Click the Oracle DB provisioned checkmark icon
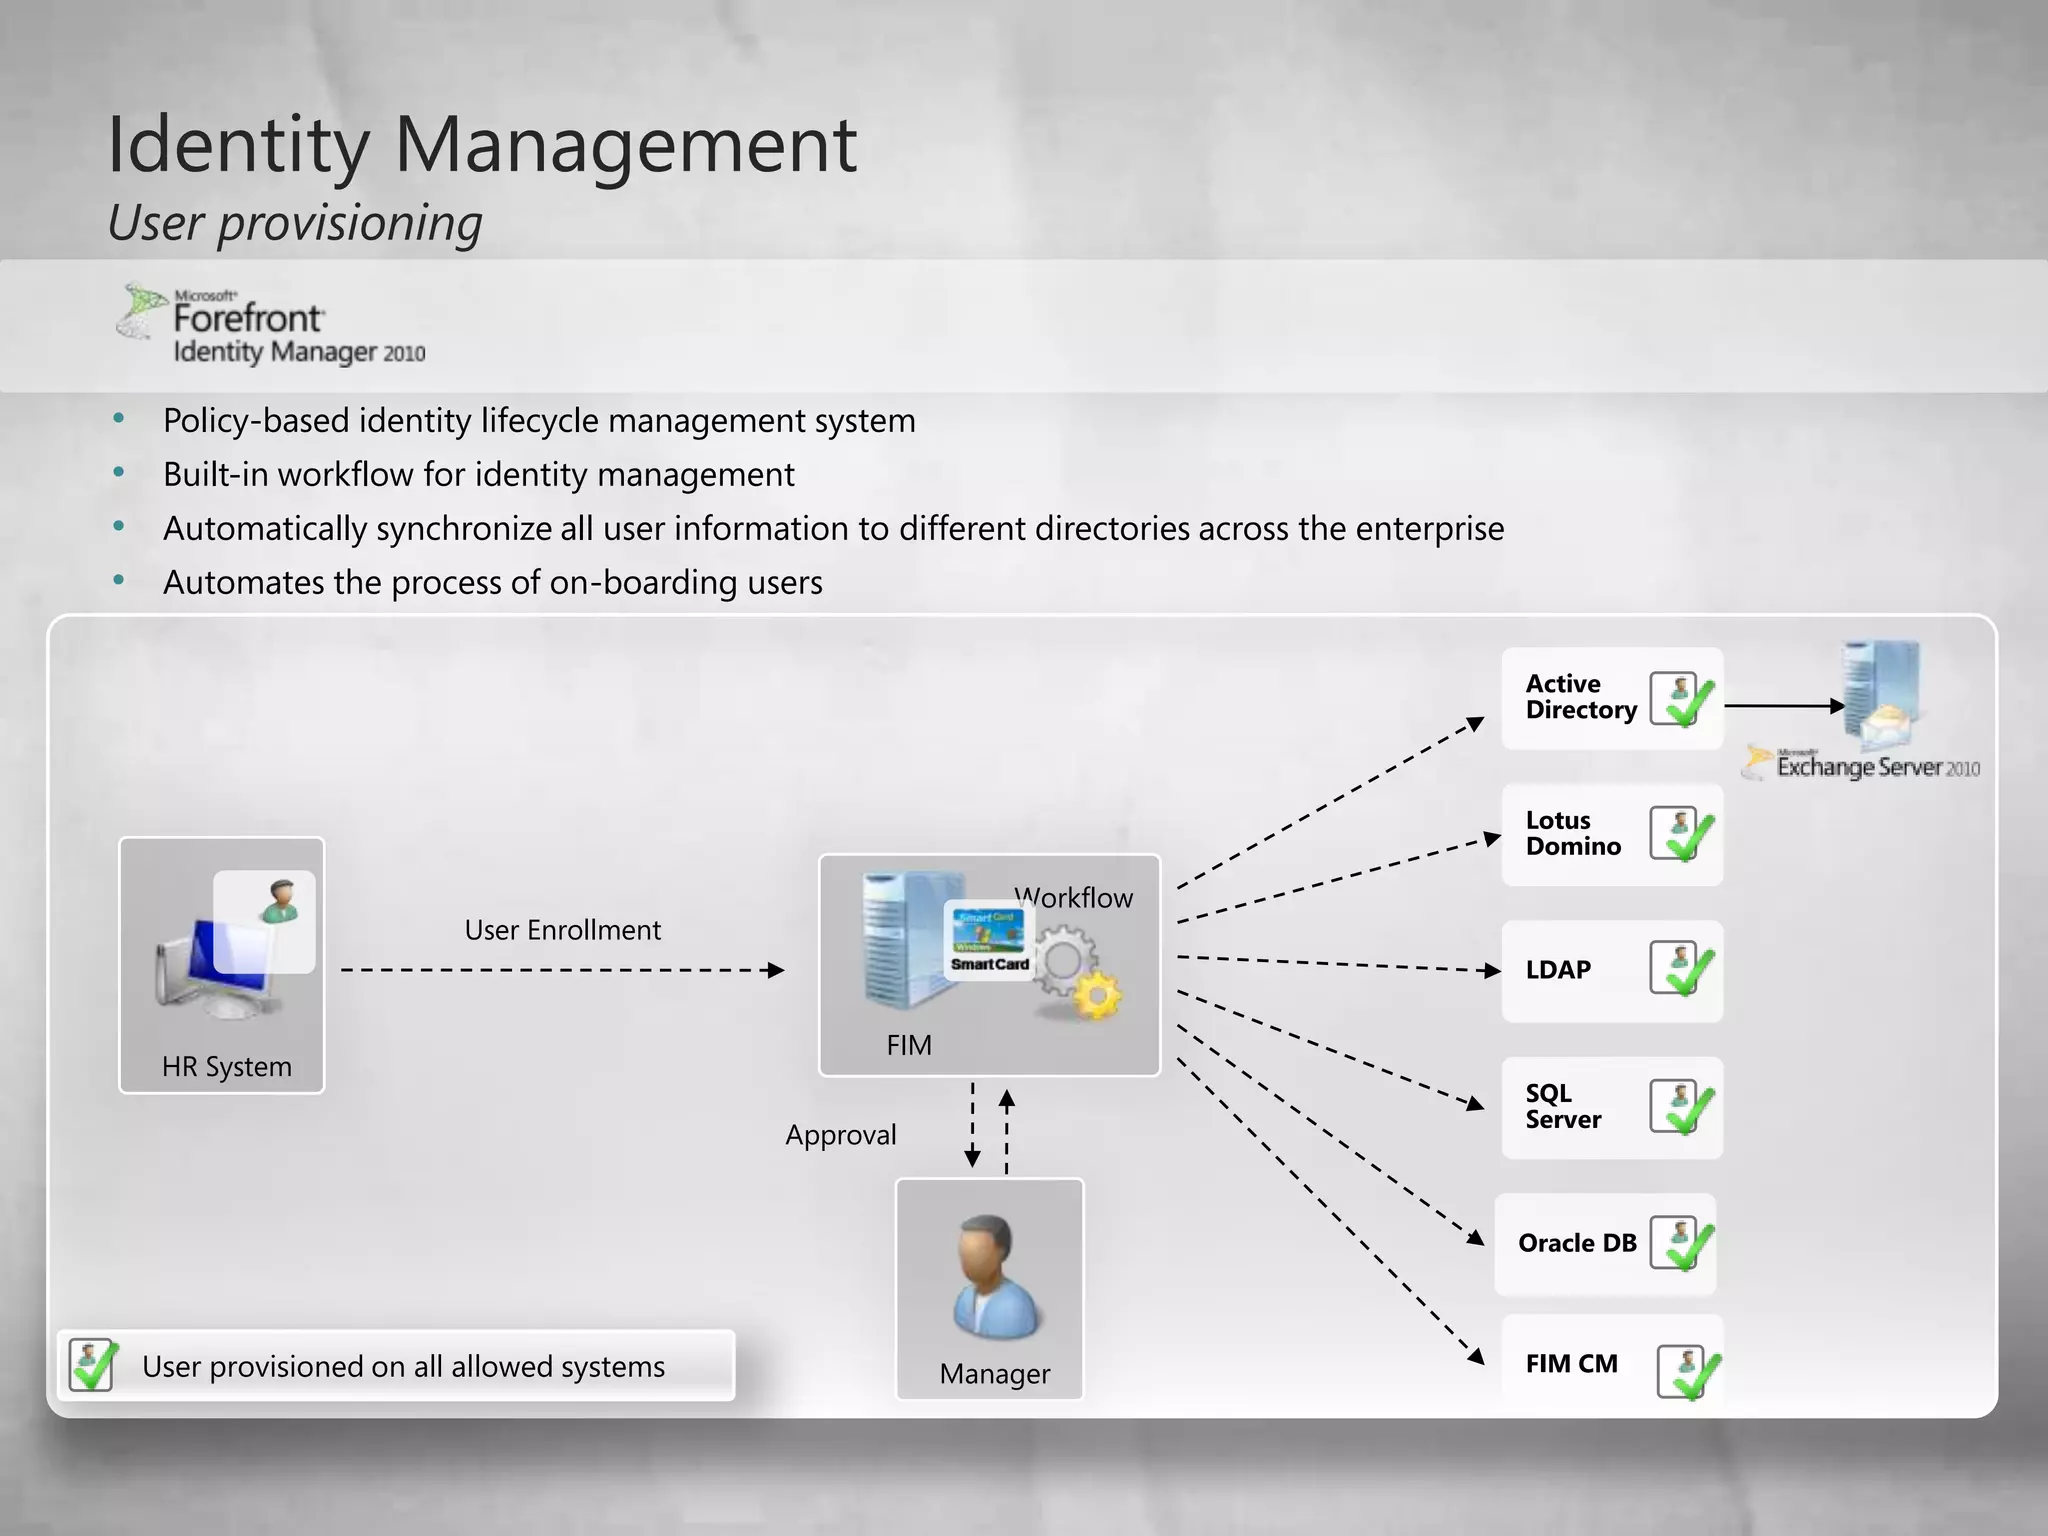The width and height of the screenshot is (2048, 1536). (1682, 1243)
